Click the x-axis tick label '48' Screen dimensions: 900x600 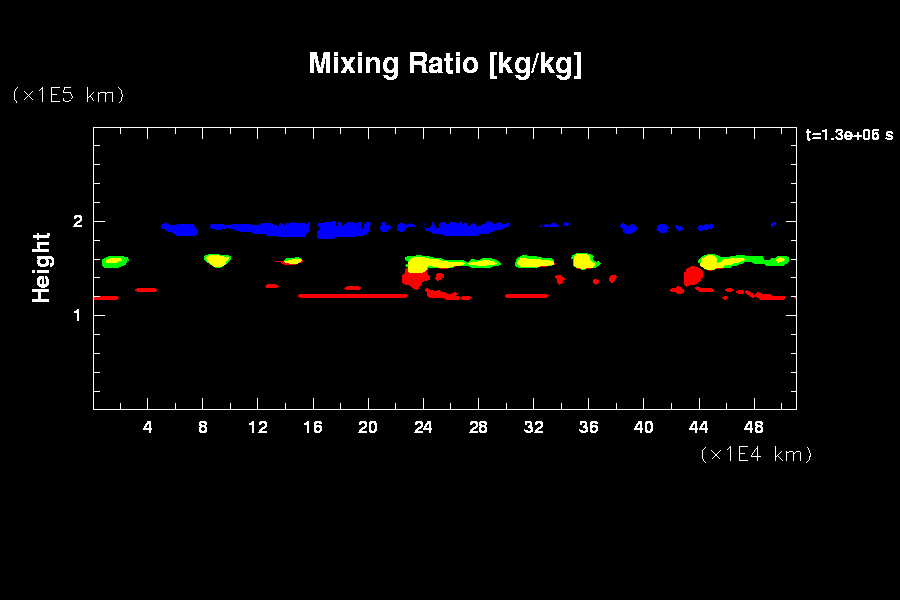[753, 427]
